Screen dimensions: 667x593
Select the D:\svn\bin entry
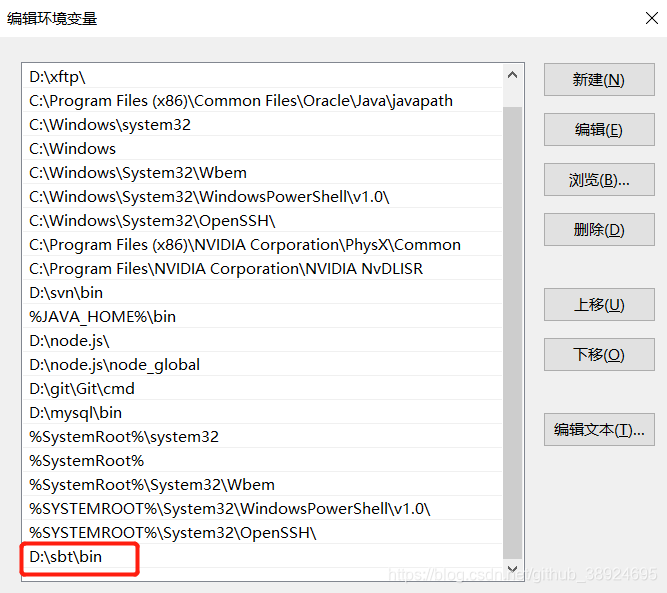(262, 293)
